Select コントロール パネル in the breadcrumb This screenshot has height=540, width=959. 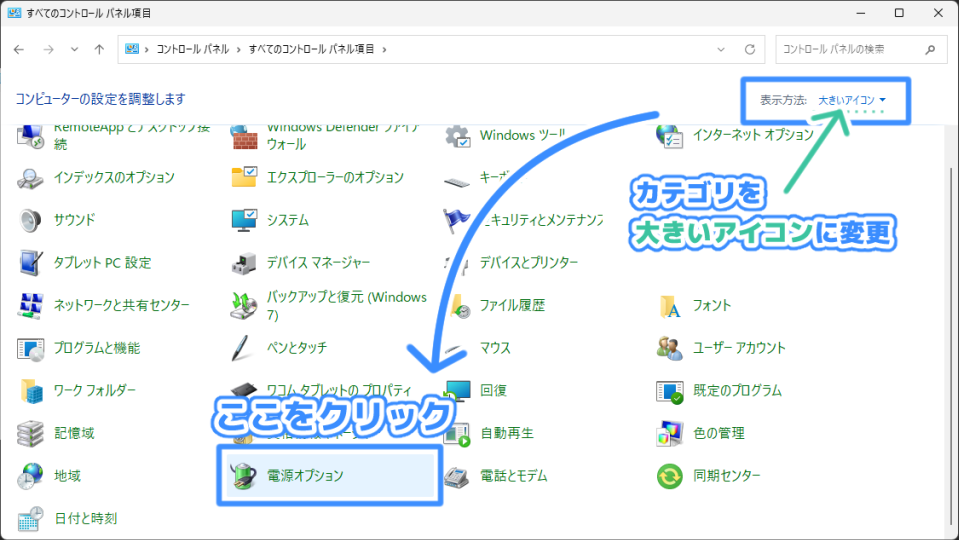pyautogui.click(x=193, y=49)
